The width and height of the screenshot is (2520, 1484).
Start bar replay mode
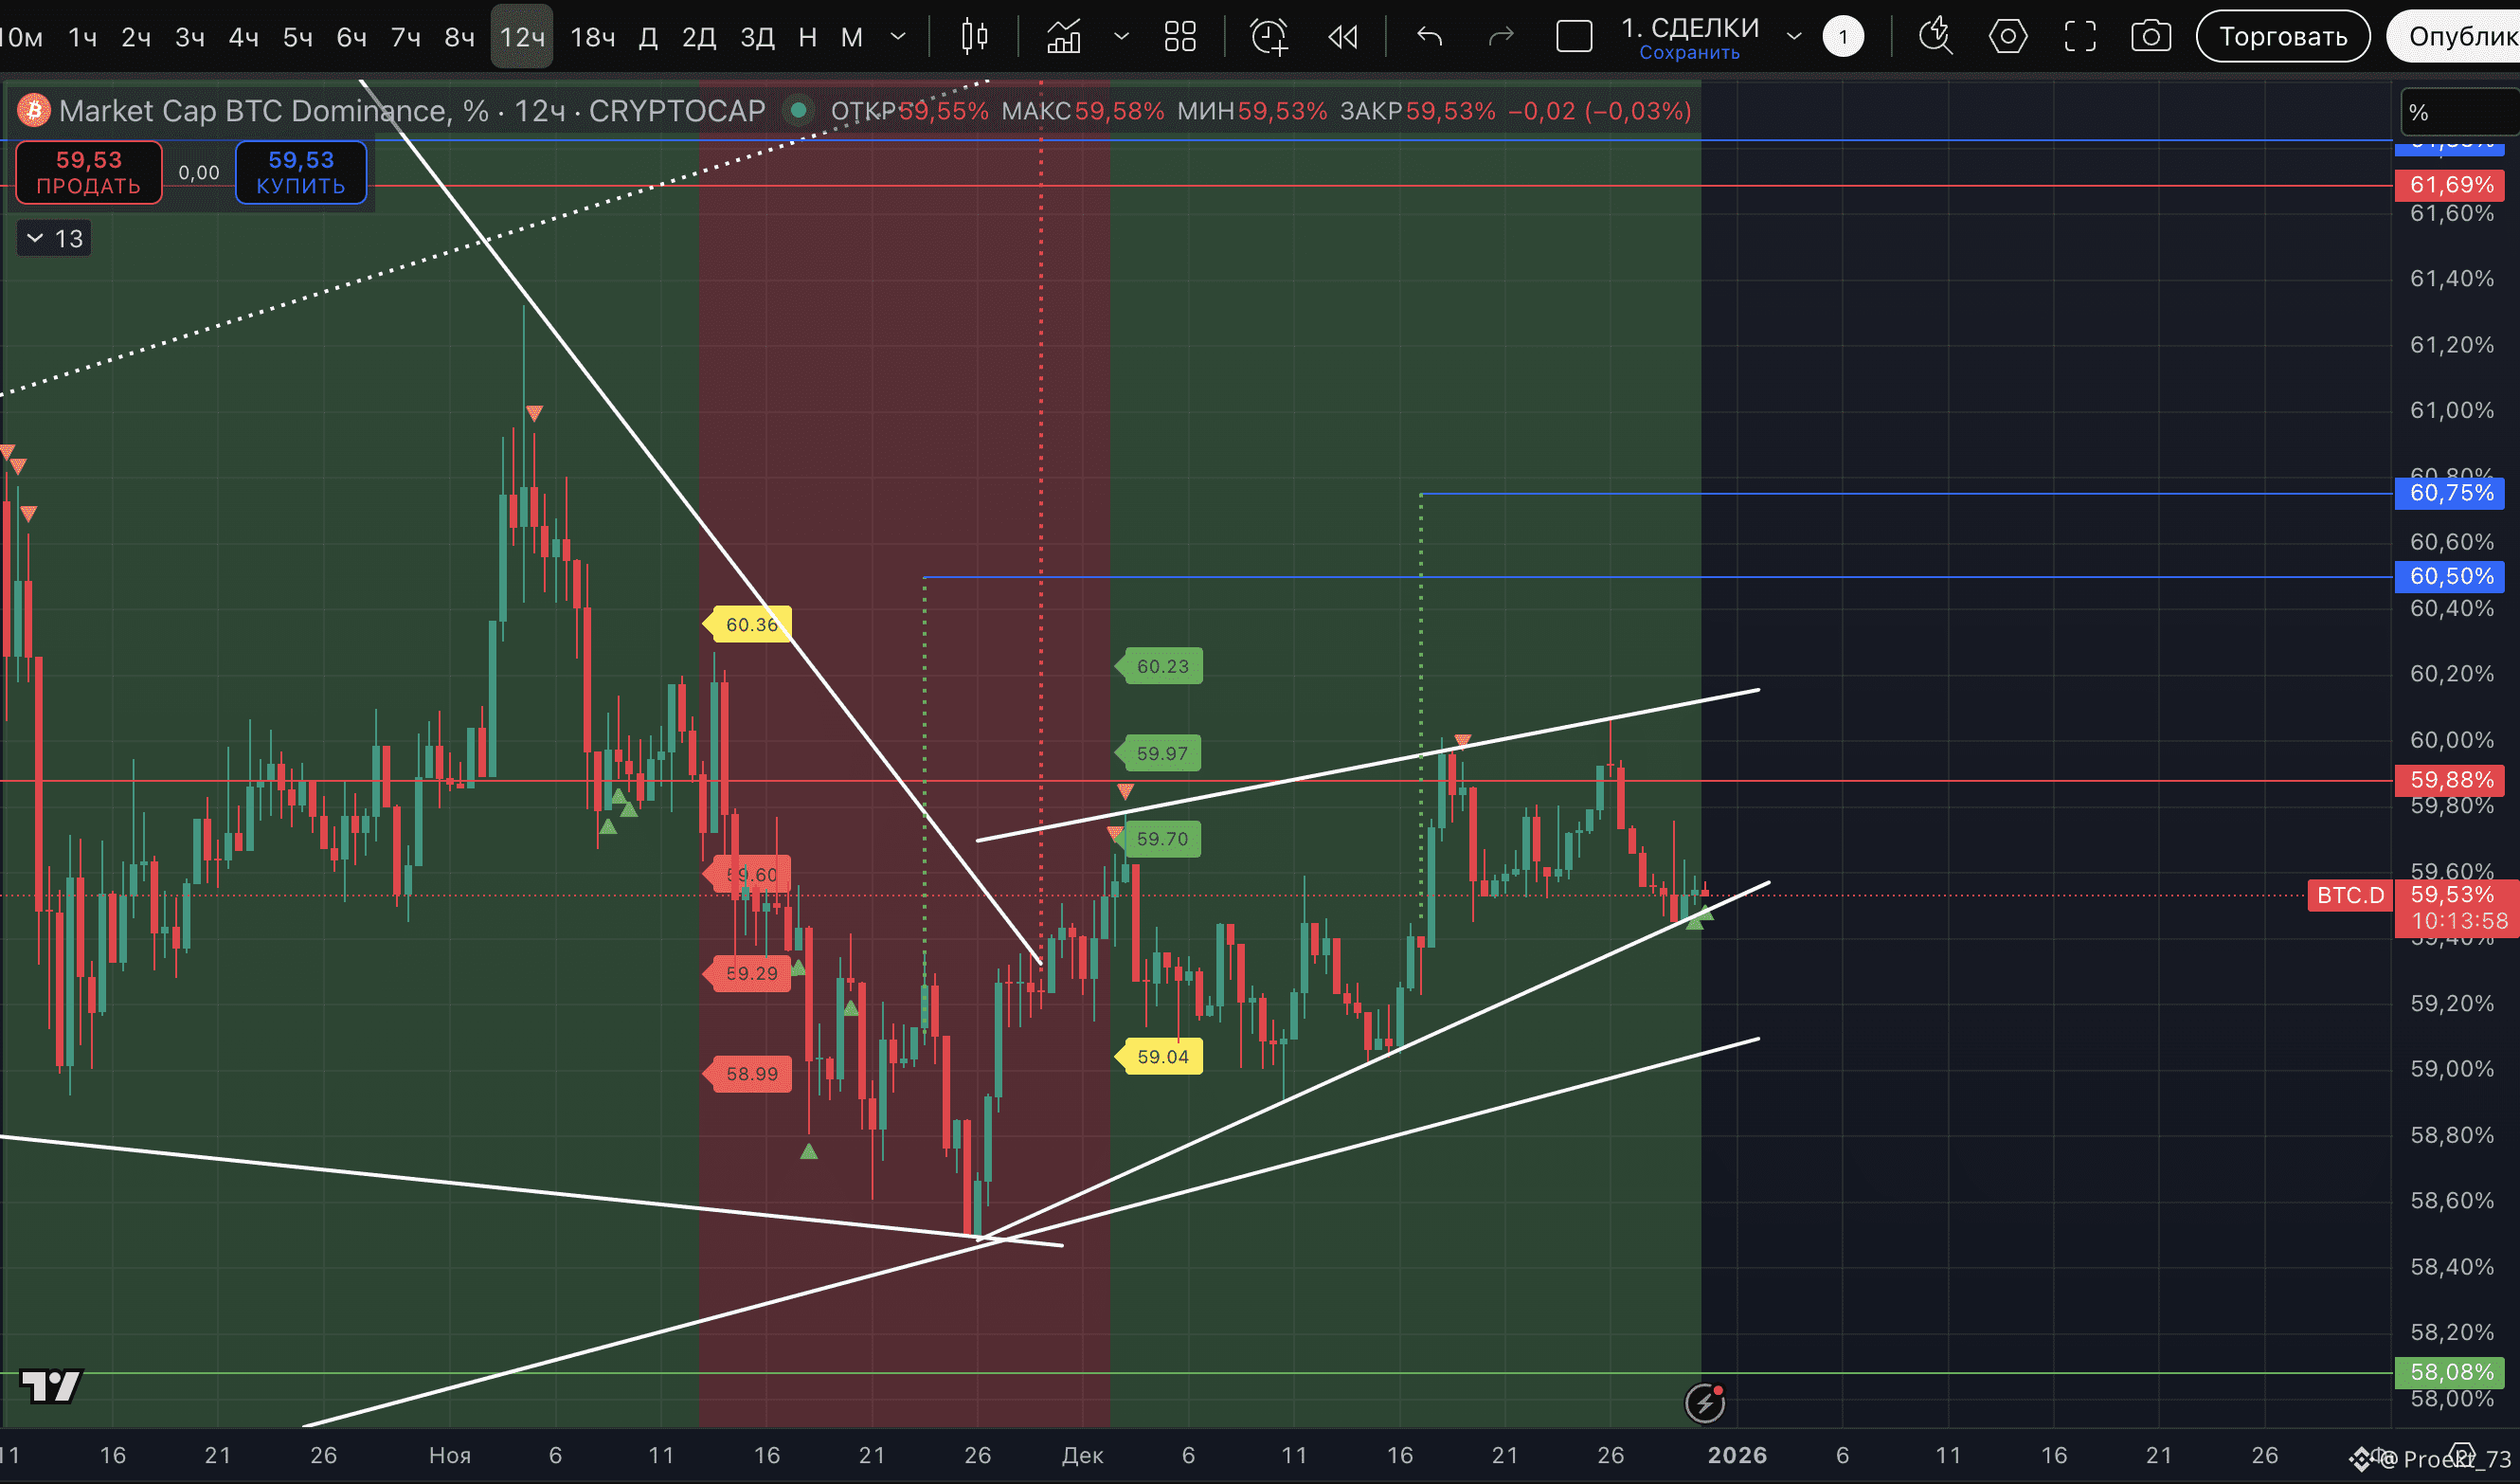point(1342,37)
